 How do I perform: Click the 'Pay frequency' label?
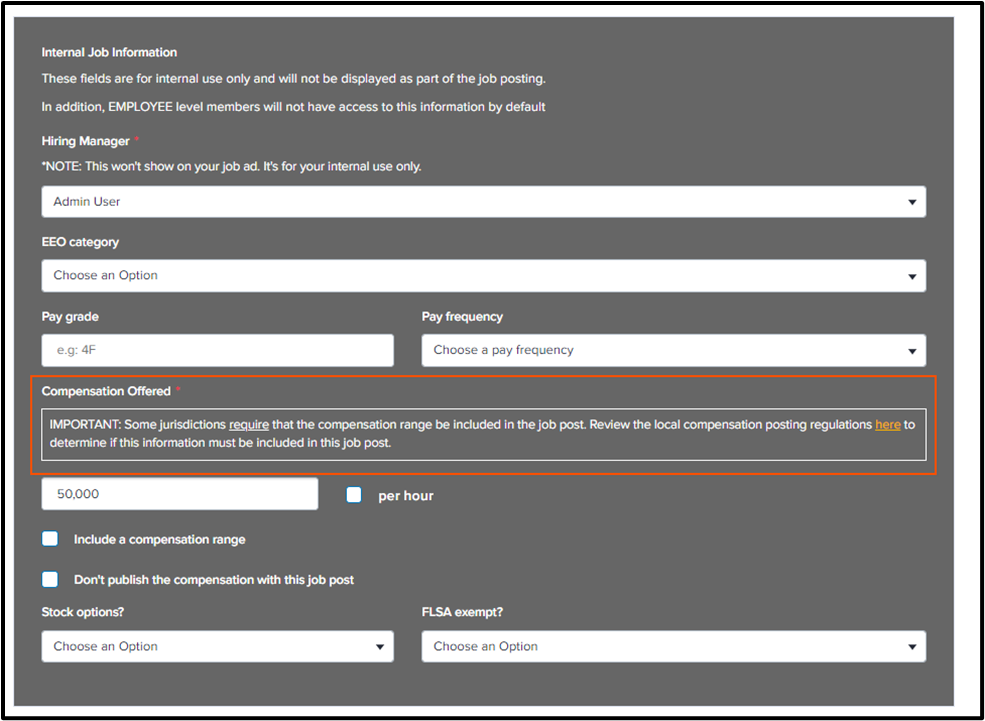pos(462,317)
